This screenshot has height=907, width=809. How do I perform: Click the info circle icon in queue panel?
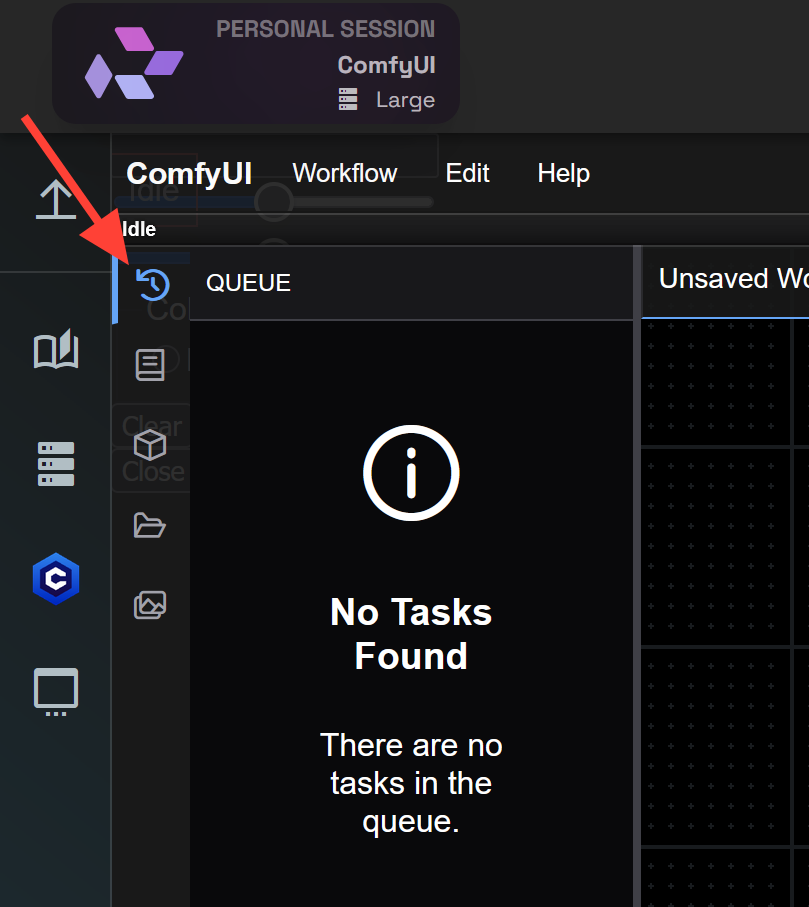(411, 473)
